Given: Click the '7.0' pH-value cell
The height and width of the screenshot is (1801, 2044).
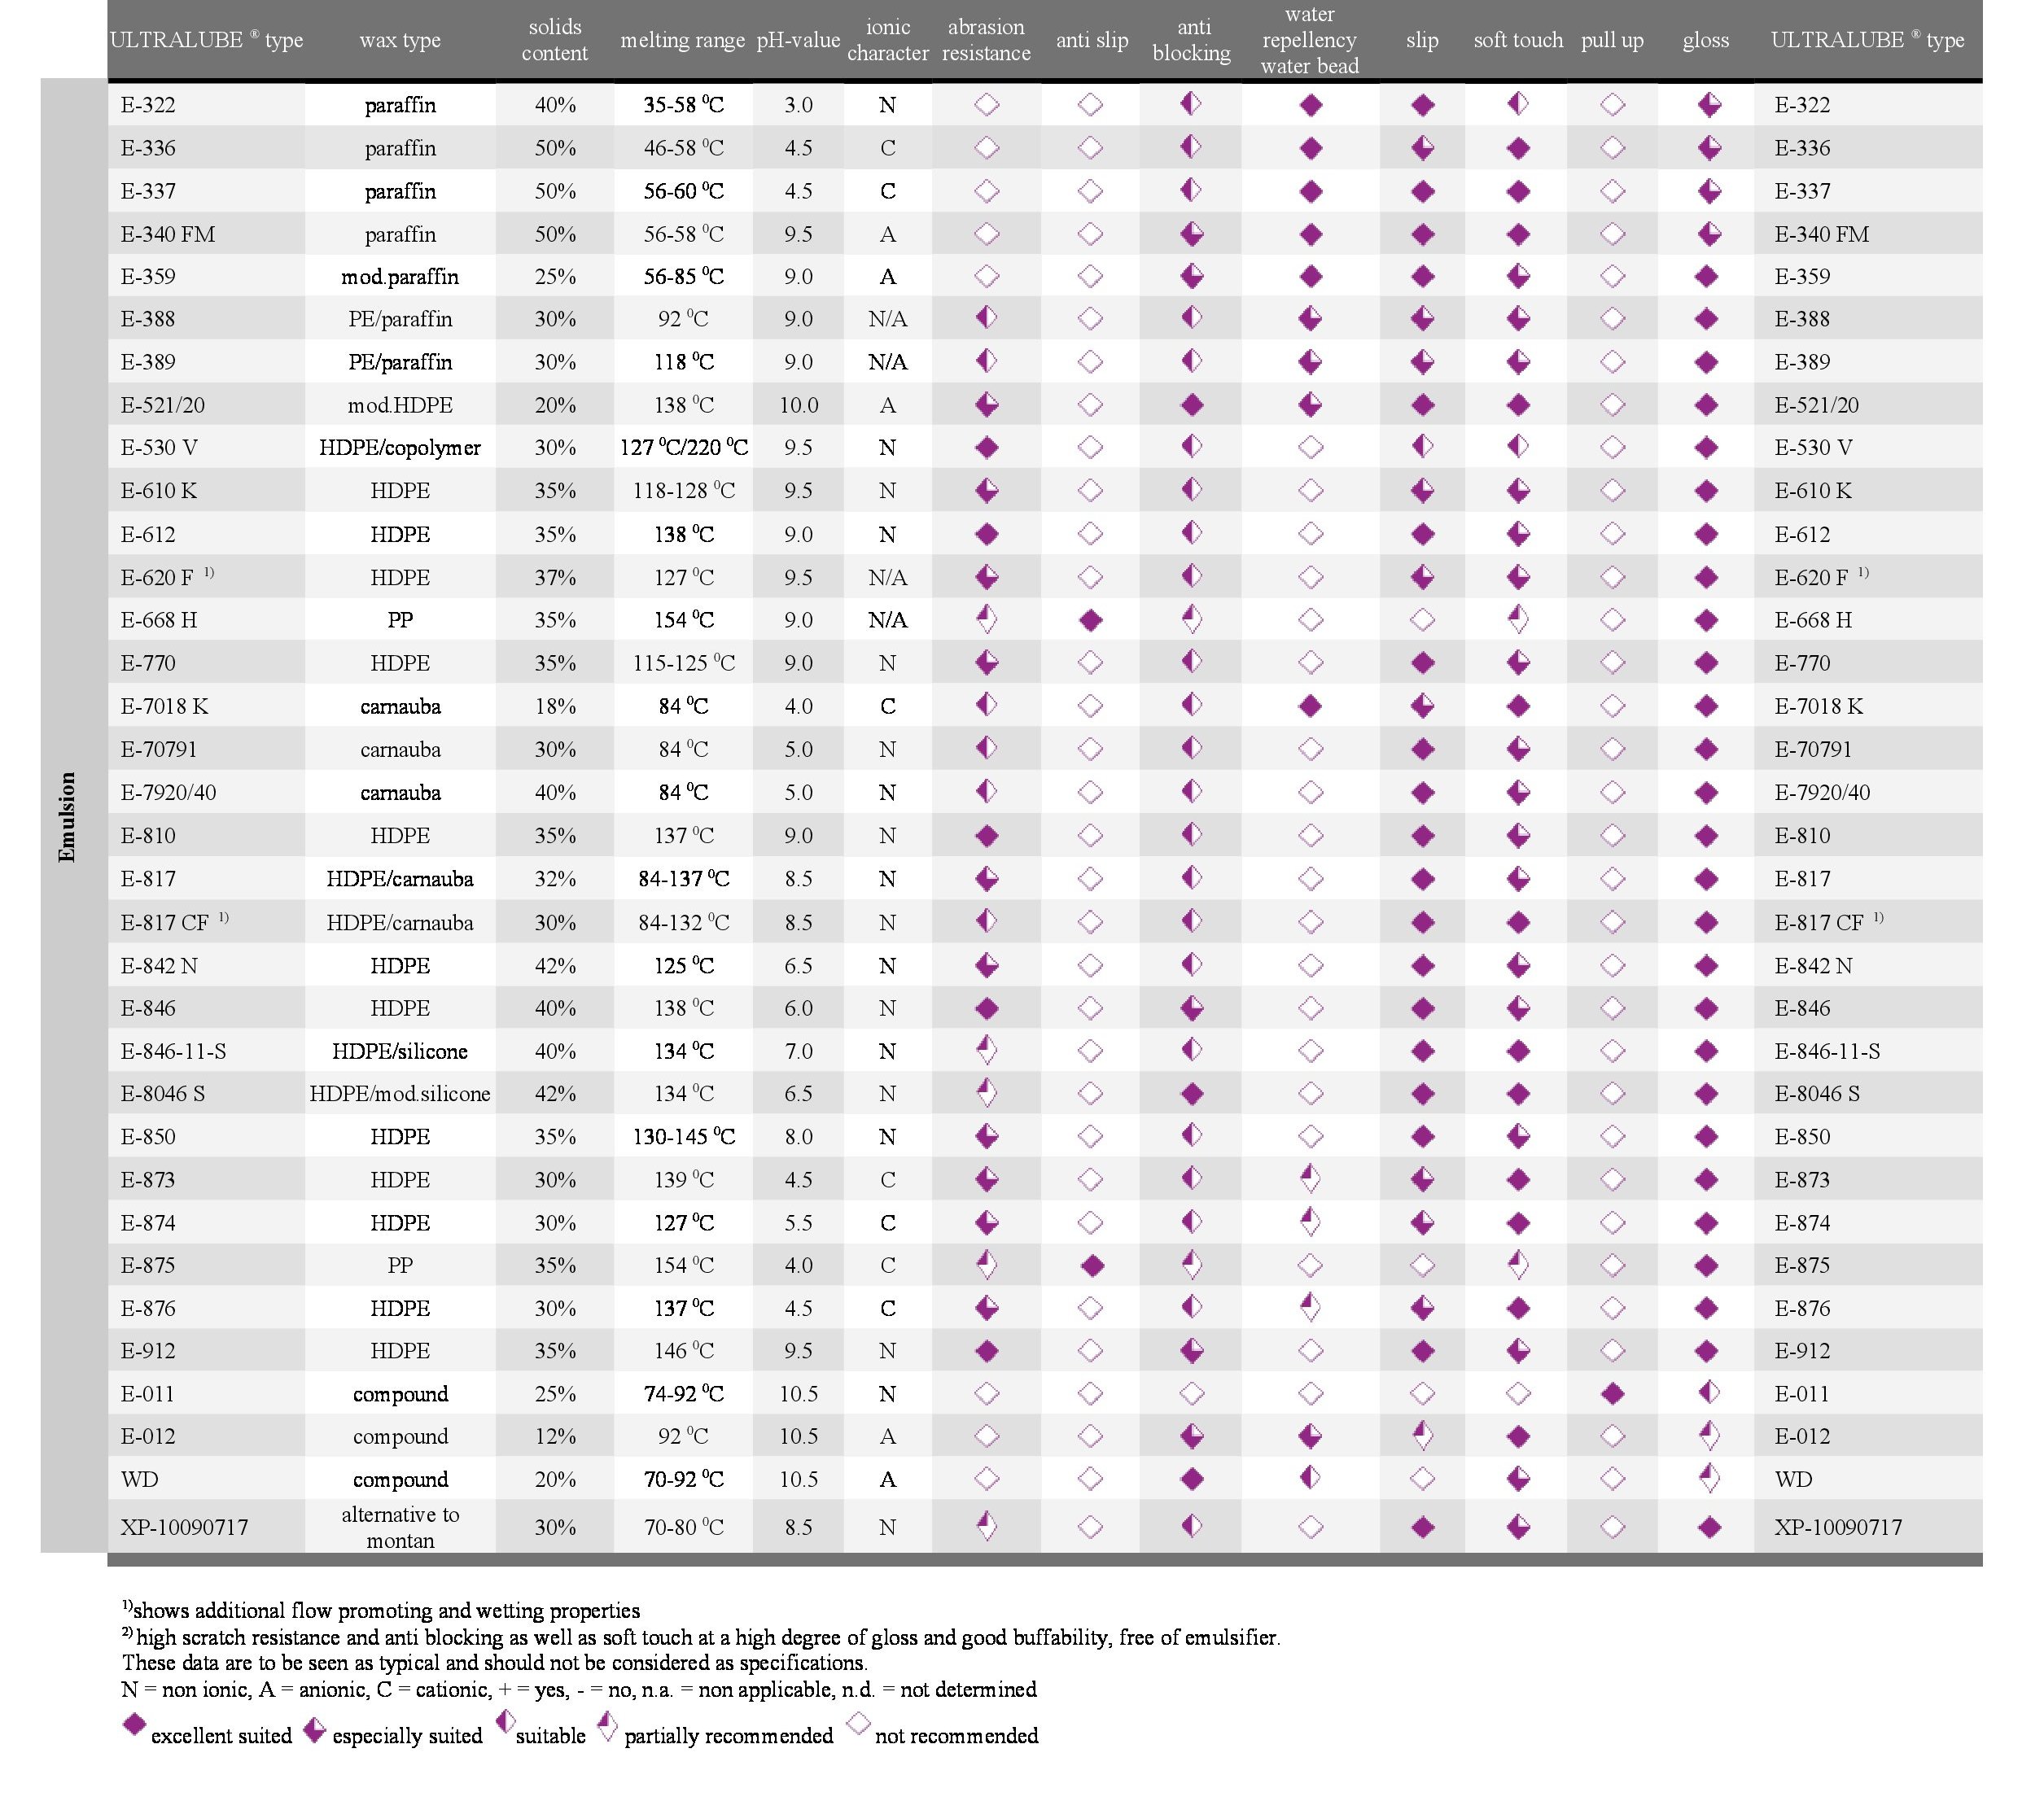Looking at the screenshot, I should (x=799, y=1051).
